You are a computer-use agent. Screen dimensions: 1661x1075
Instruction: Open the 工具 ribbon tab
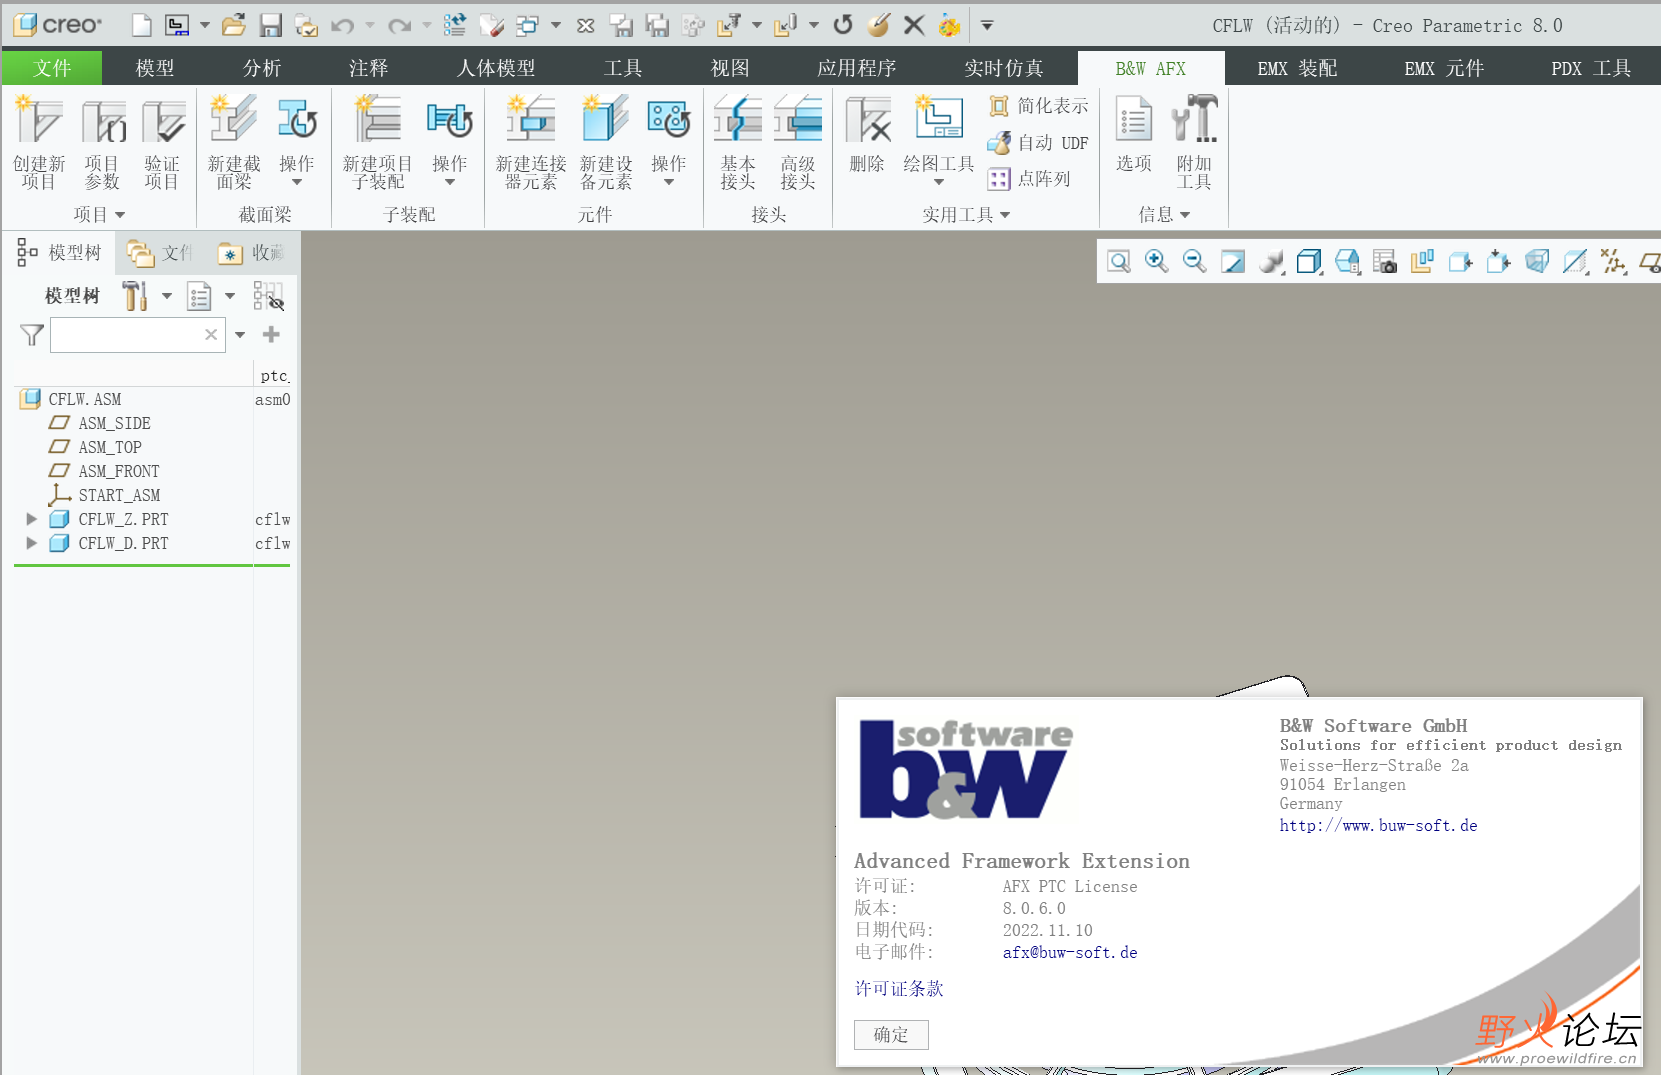pyautogui.click(x=623, y=68)
